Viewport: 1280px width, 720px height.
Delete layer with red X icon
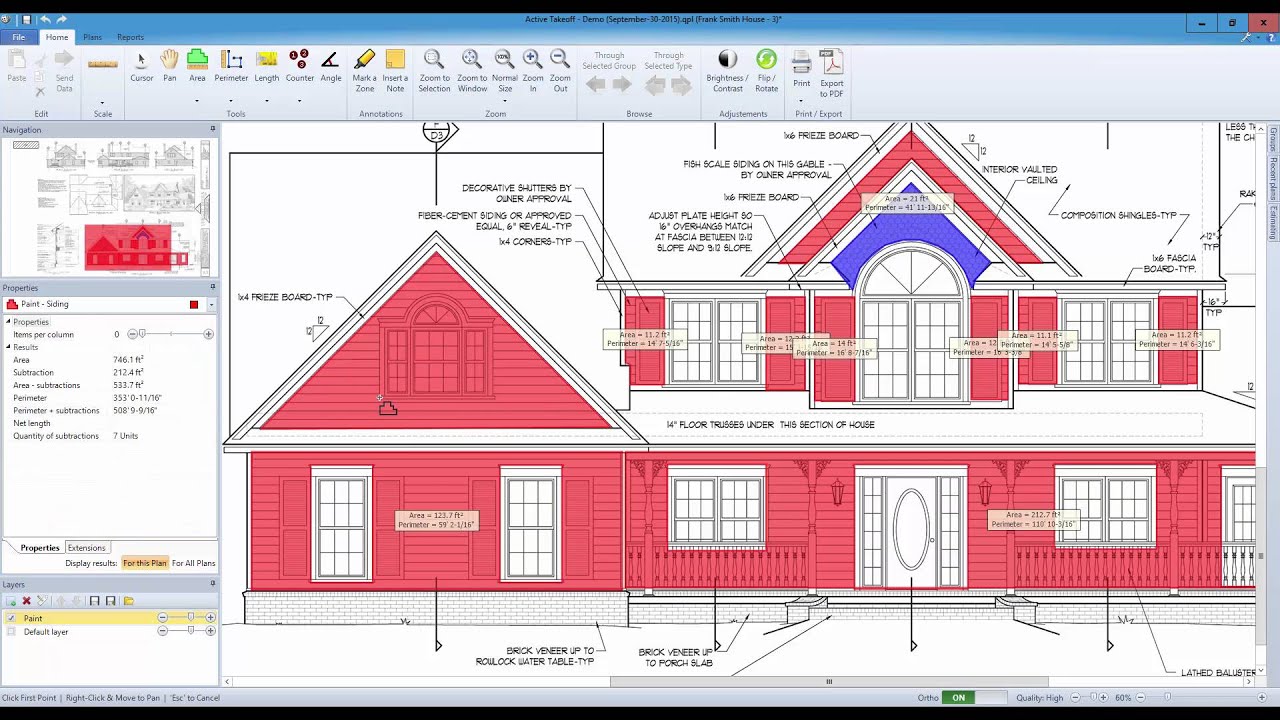click(x=27, y=601)
